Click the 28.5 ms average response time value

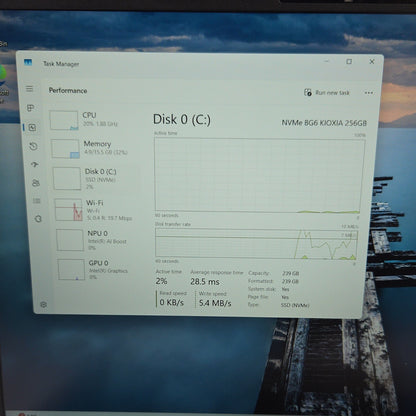pos(205,282)
